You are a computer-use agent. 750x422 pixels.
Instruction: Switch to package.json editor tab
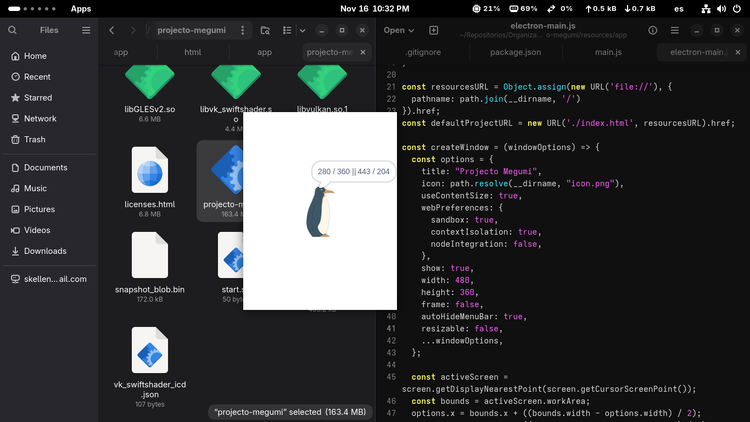click(x=516, y=52)
